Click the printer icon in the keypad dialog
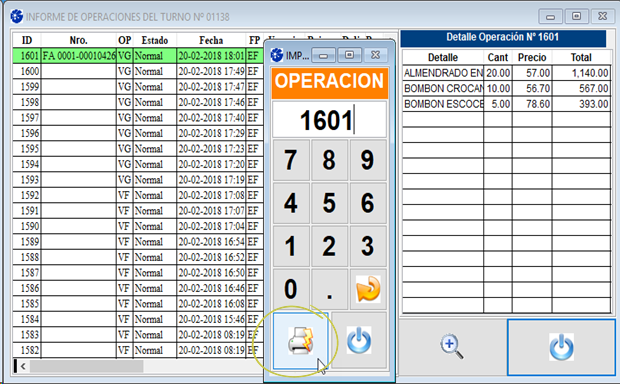The image size is (620, 384). coord(301,340)
